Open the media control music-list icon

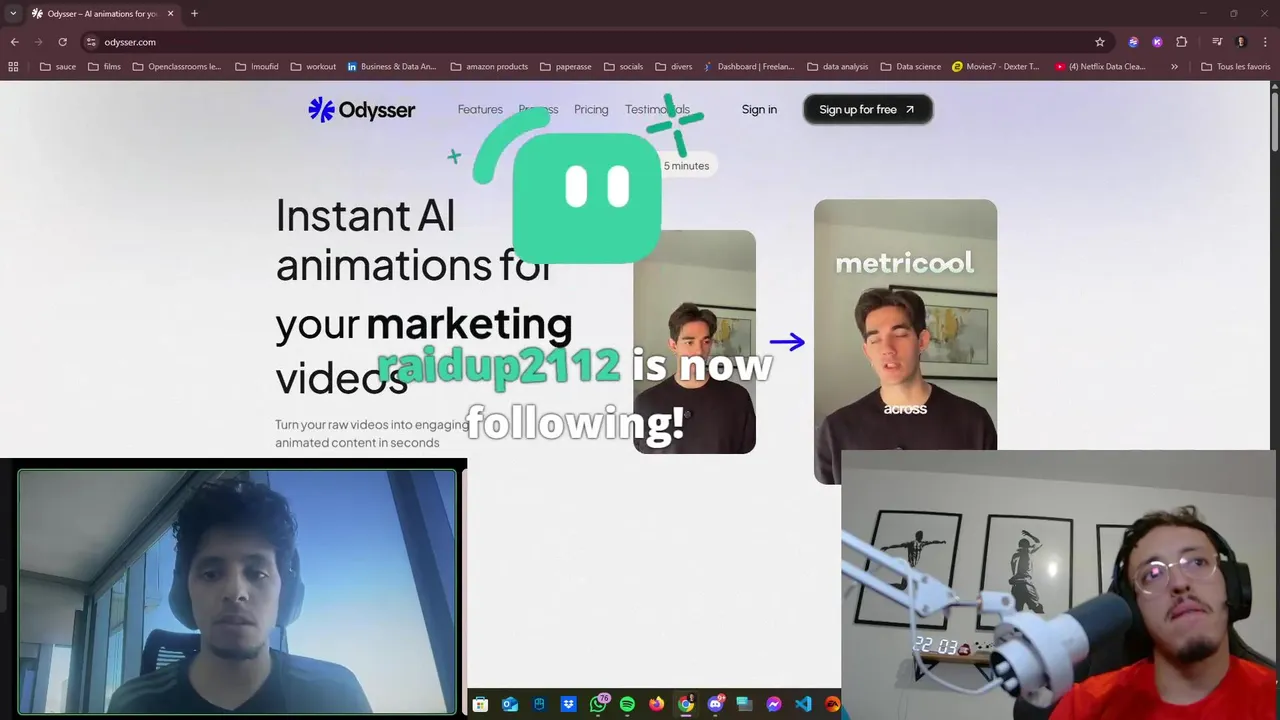[x=1217, y=42]
